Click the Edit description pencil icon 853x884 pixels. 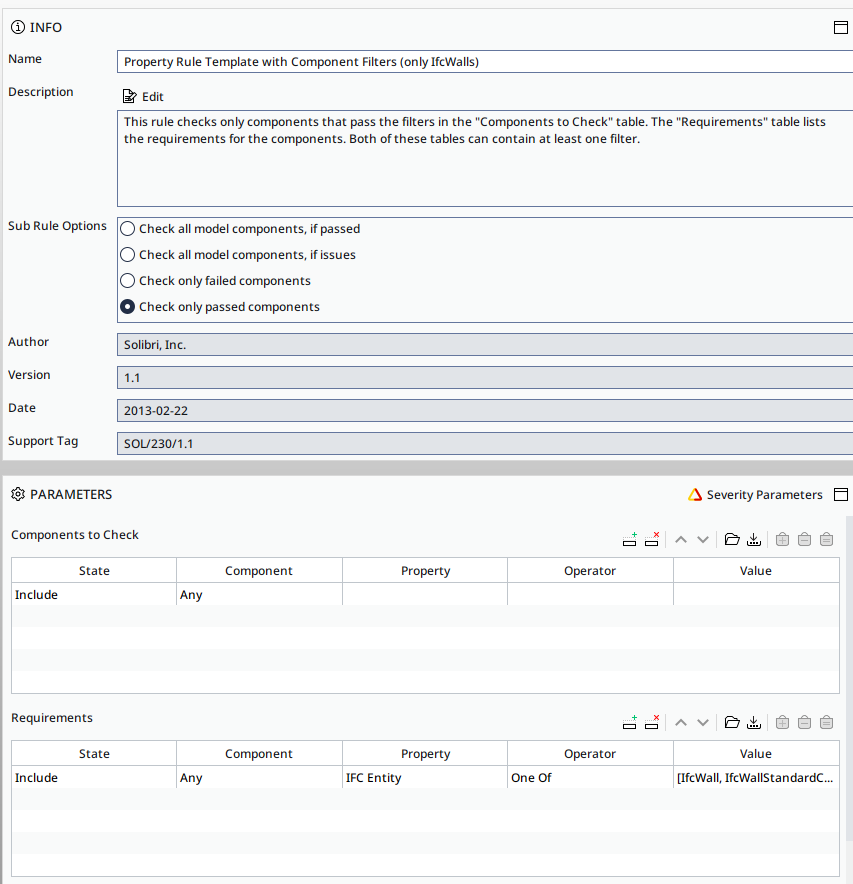pyautogui.click(x=130, y=96)
